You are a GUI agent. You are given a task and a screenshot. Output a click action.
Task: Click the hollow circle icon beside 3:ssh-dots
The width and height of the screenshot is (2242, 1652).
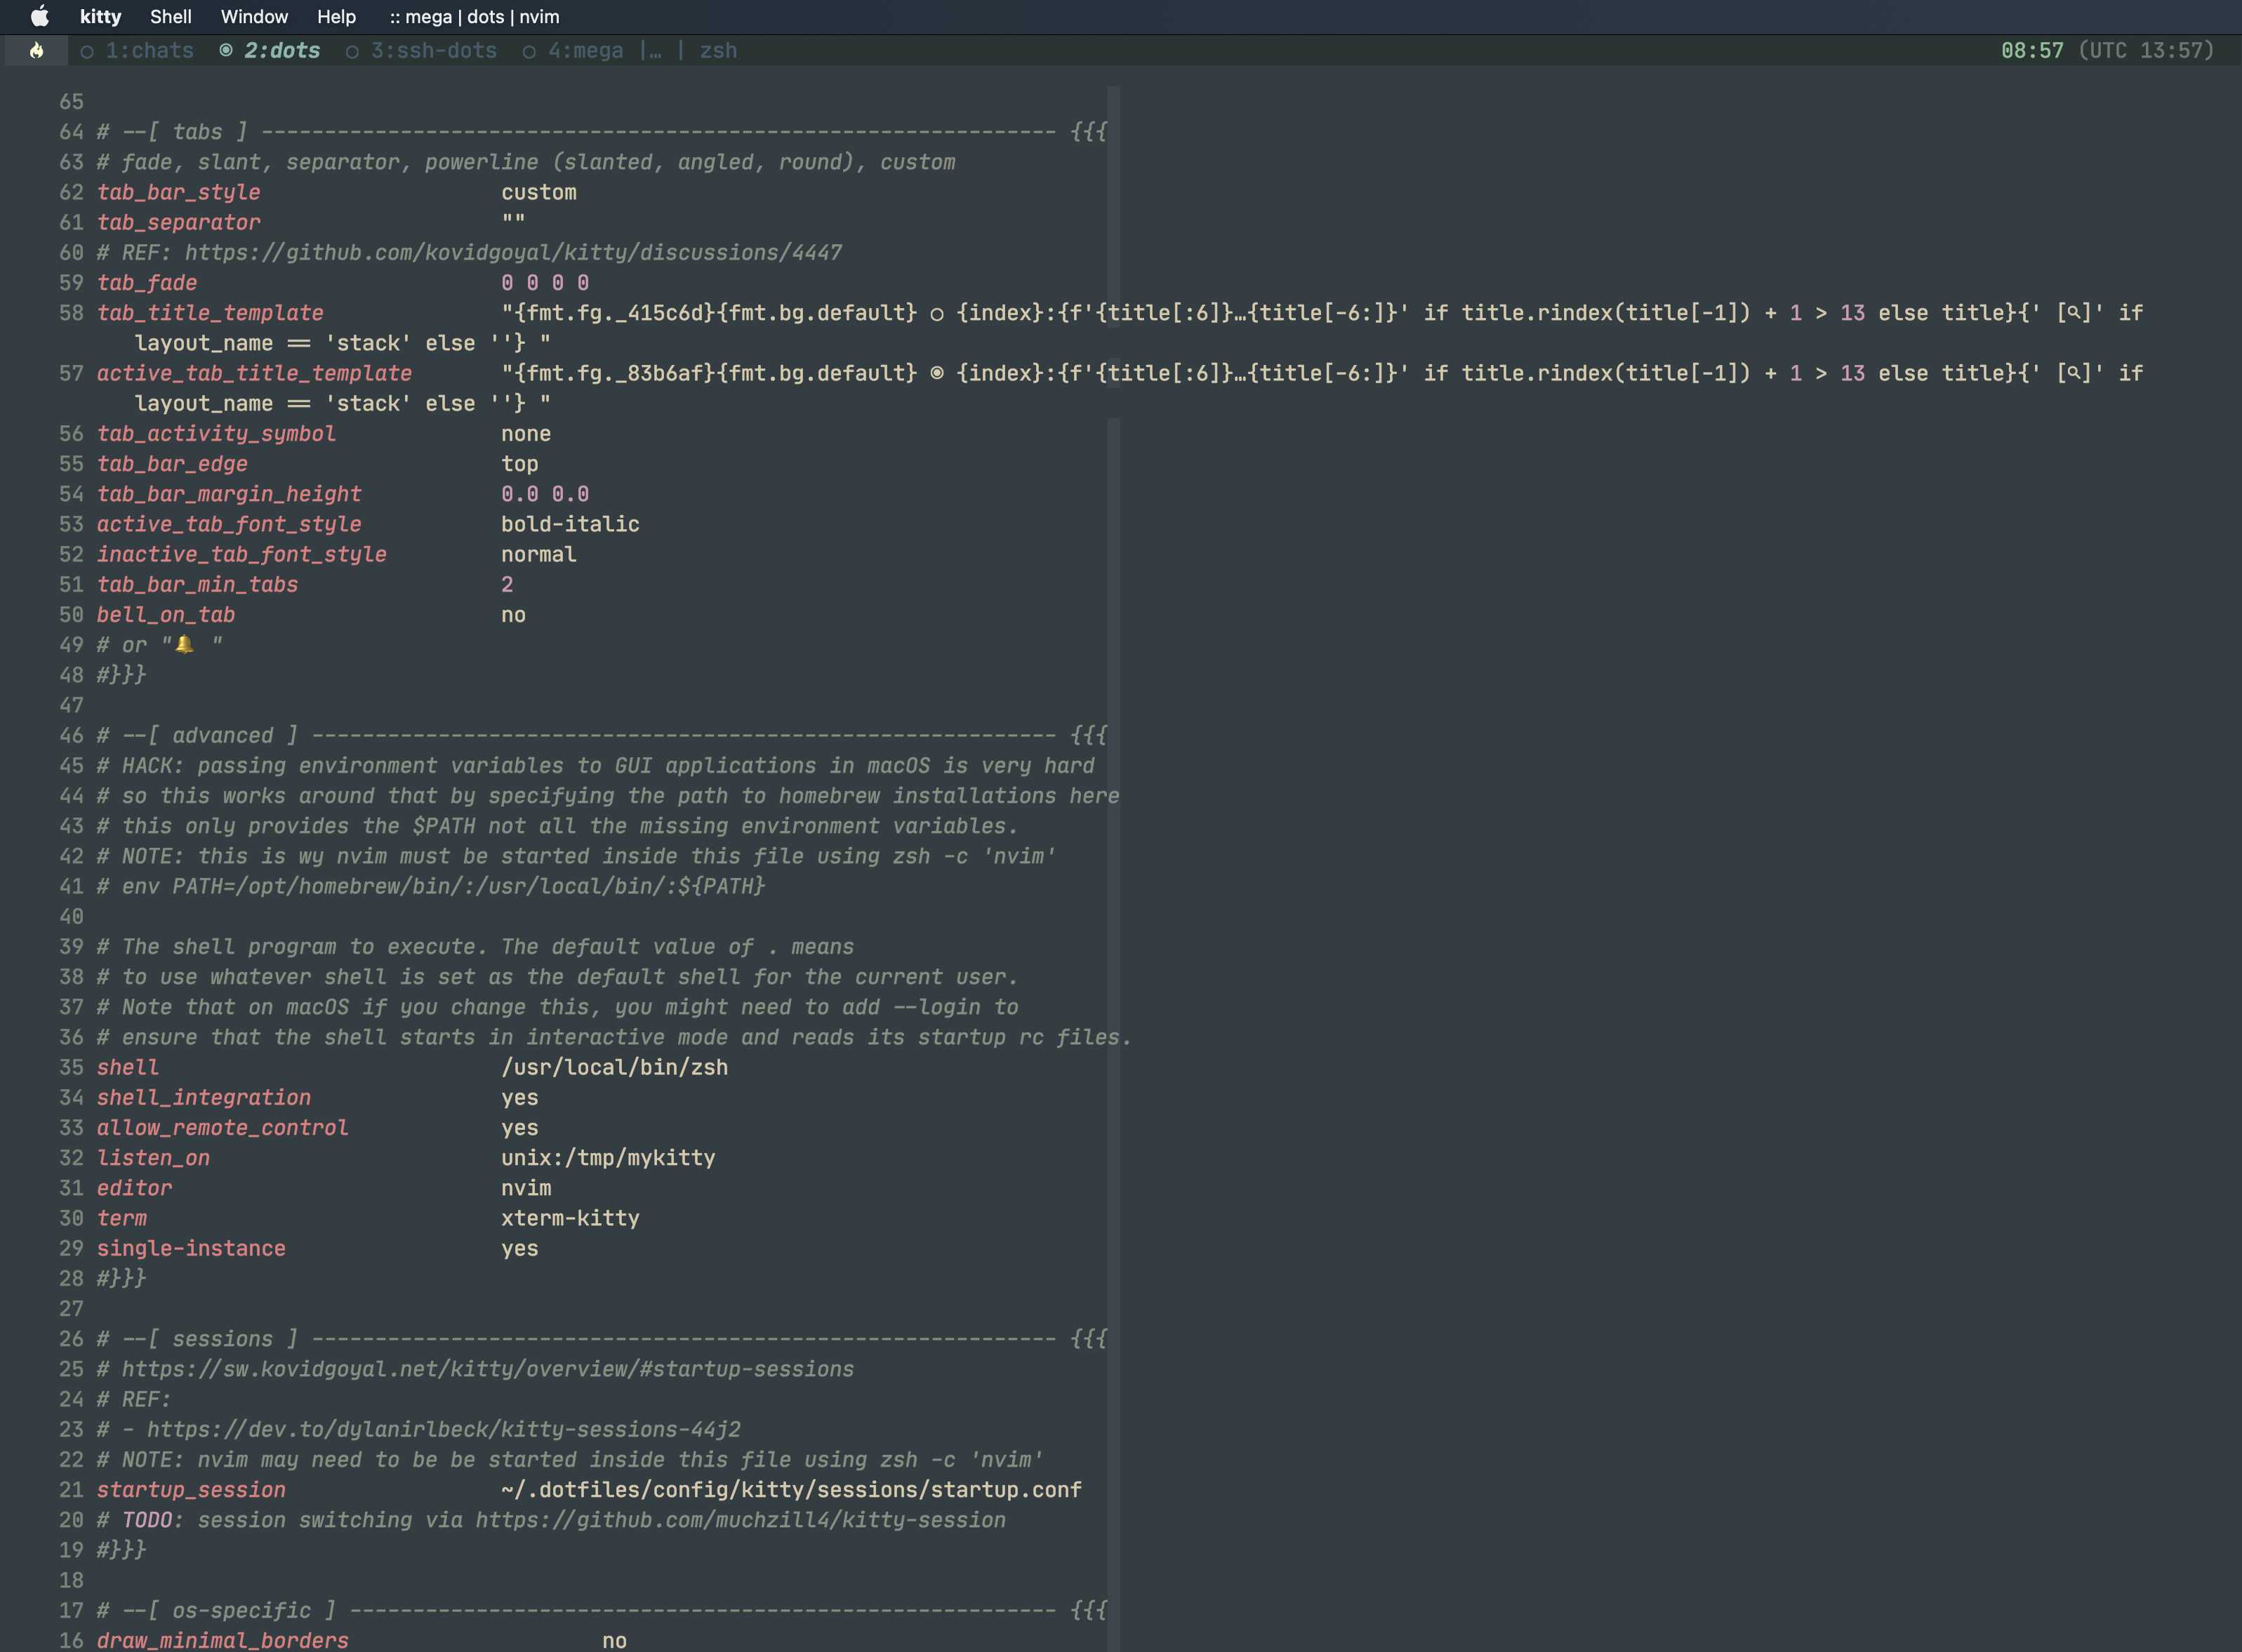352,51
